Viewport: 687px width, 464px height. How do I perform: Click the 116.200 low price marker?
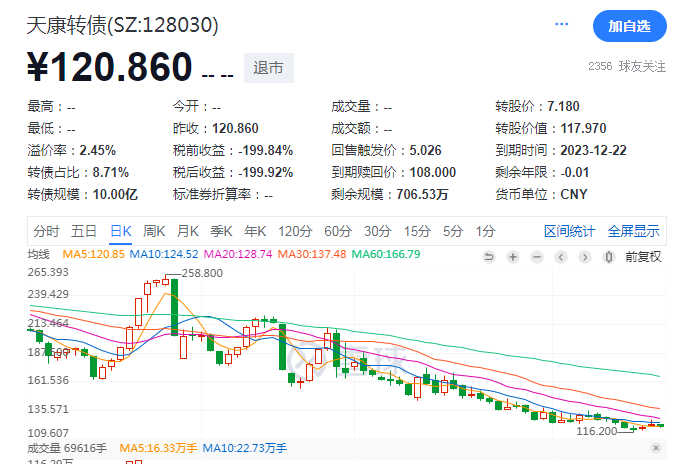[597, 431]
